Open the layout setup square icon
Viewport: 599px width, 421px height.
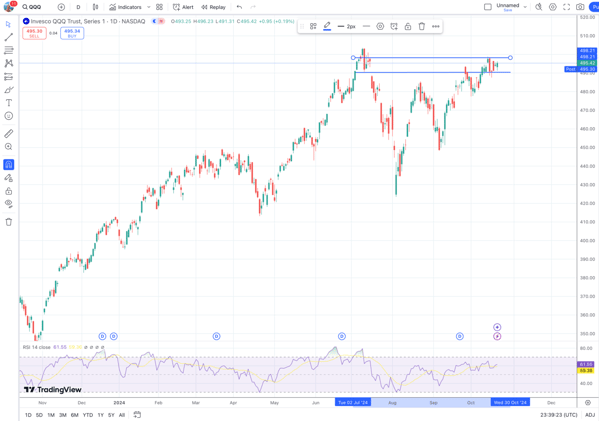[x=488, y=7]
